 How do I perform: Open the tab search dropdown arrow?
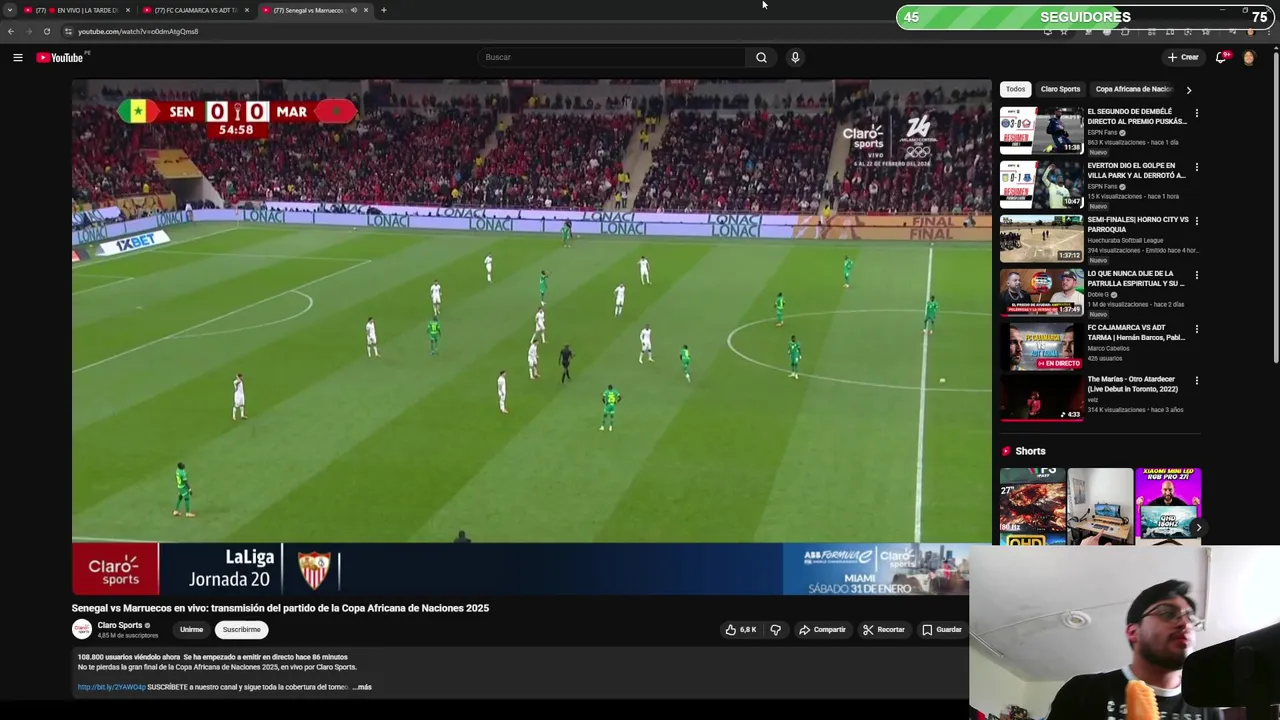click(10, 10)
